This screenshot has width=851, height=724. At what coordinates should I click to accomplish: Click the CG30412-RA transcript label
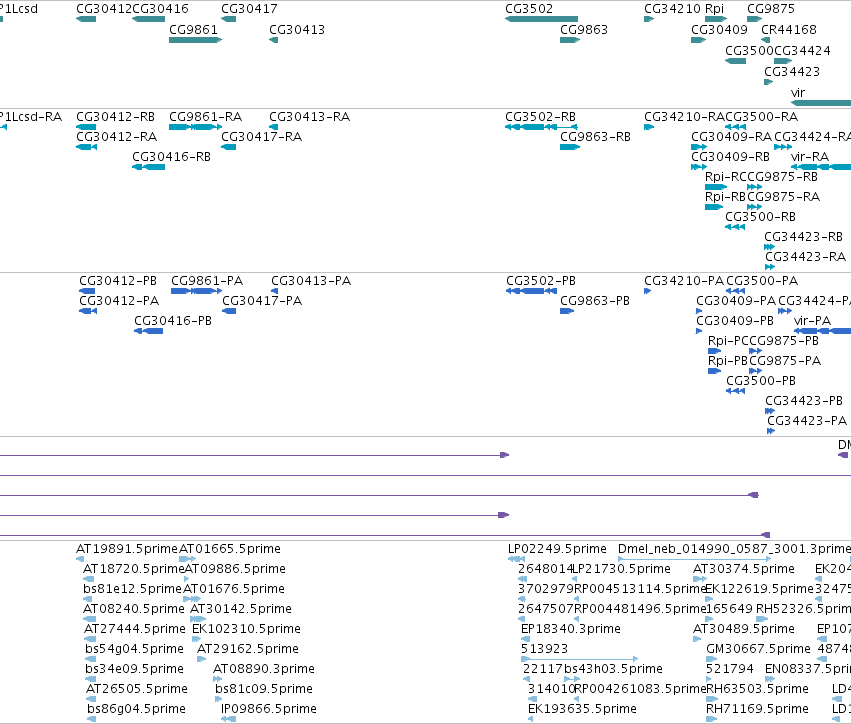tap(117, 137)
